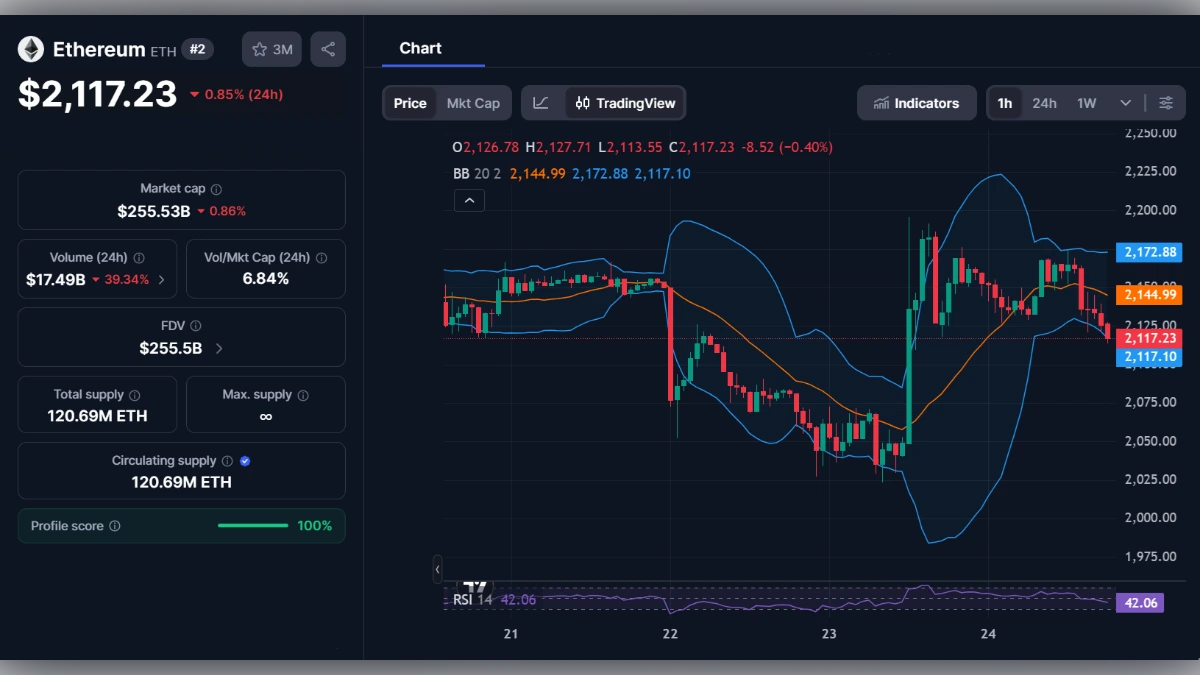Switch the chart view to Mkt Cap

coord(473,102)
